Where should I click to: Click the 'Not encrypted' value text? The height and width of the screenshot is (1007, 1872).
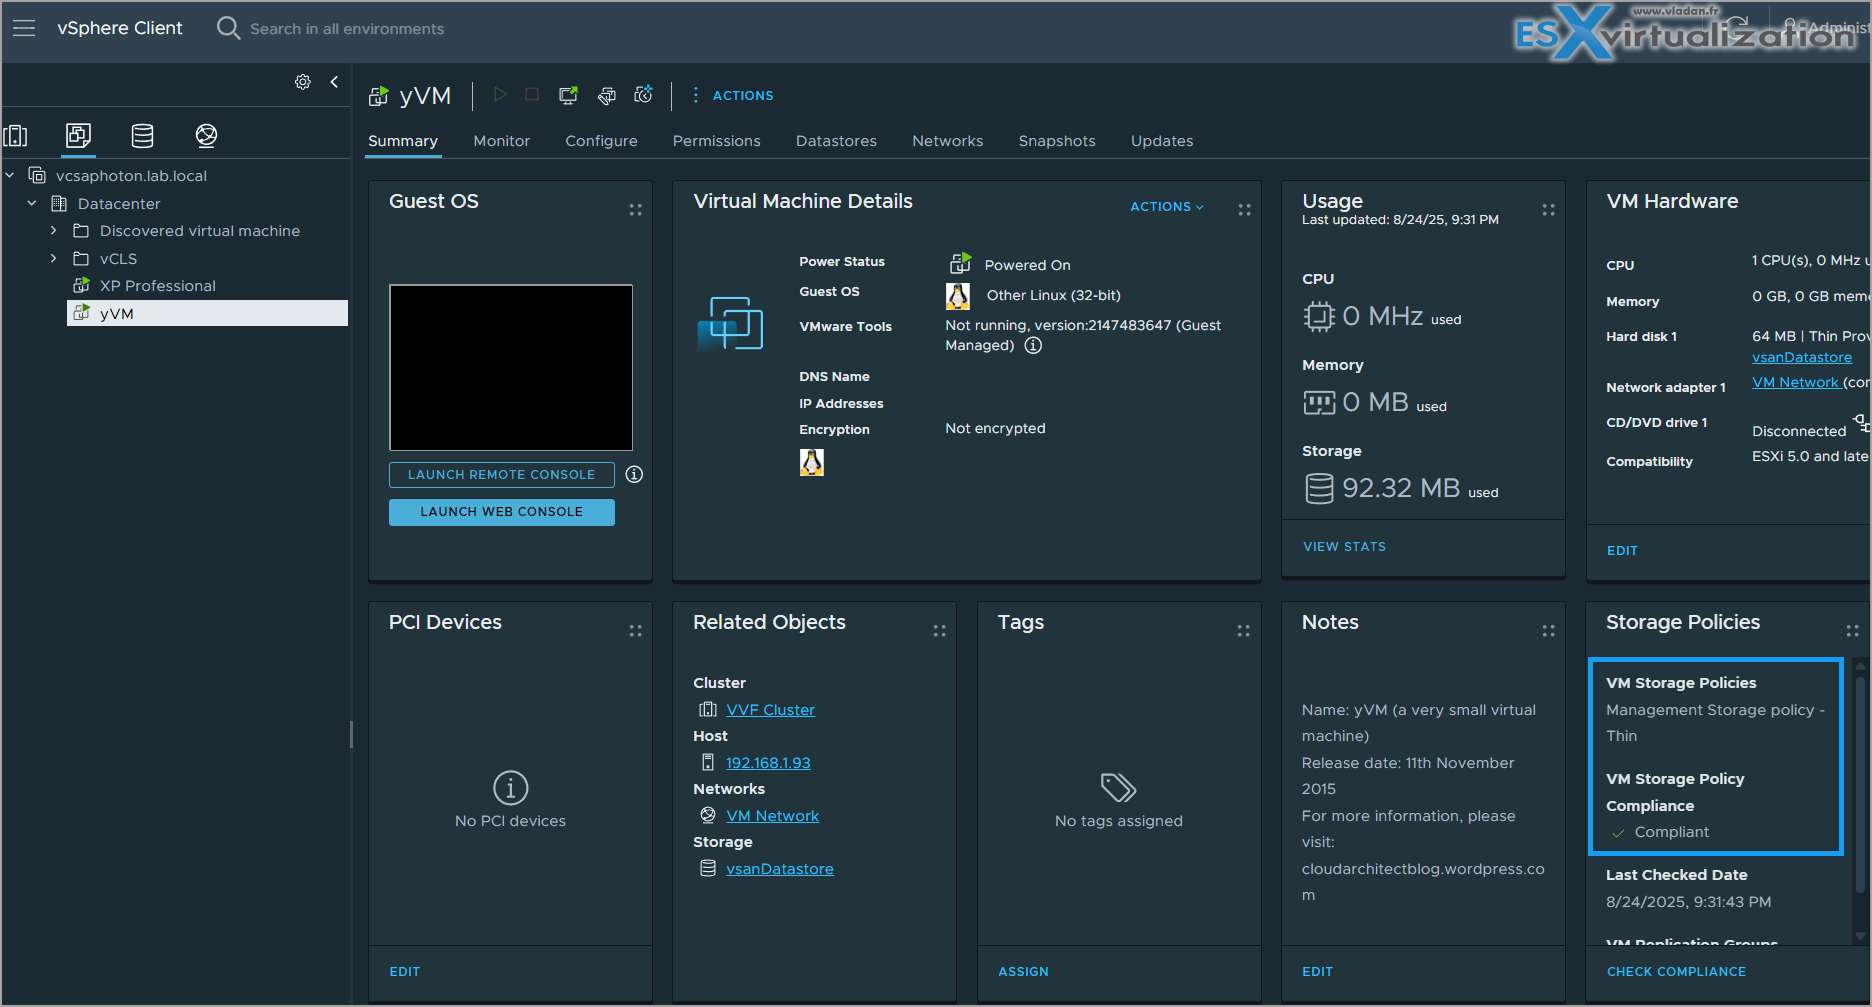[995, 428]
